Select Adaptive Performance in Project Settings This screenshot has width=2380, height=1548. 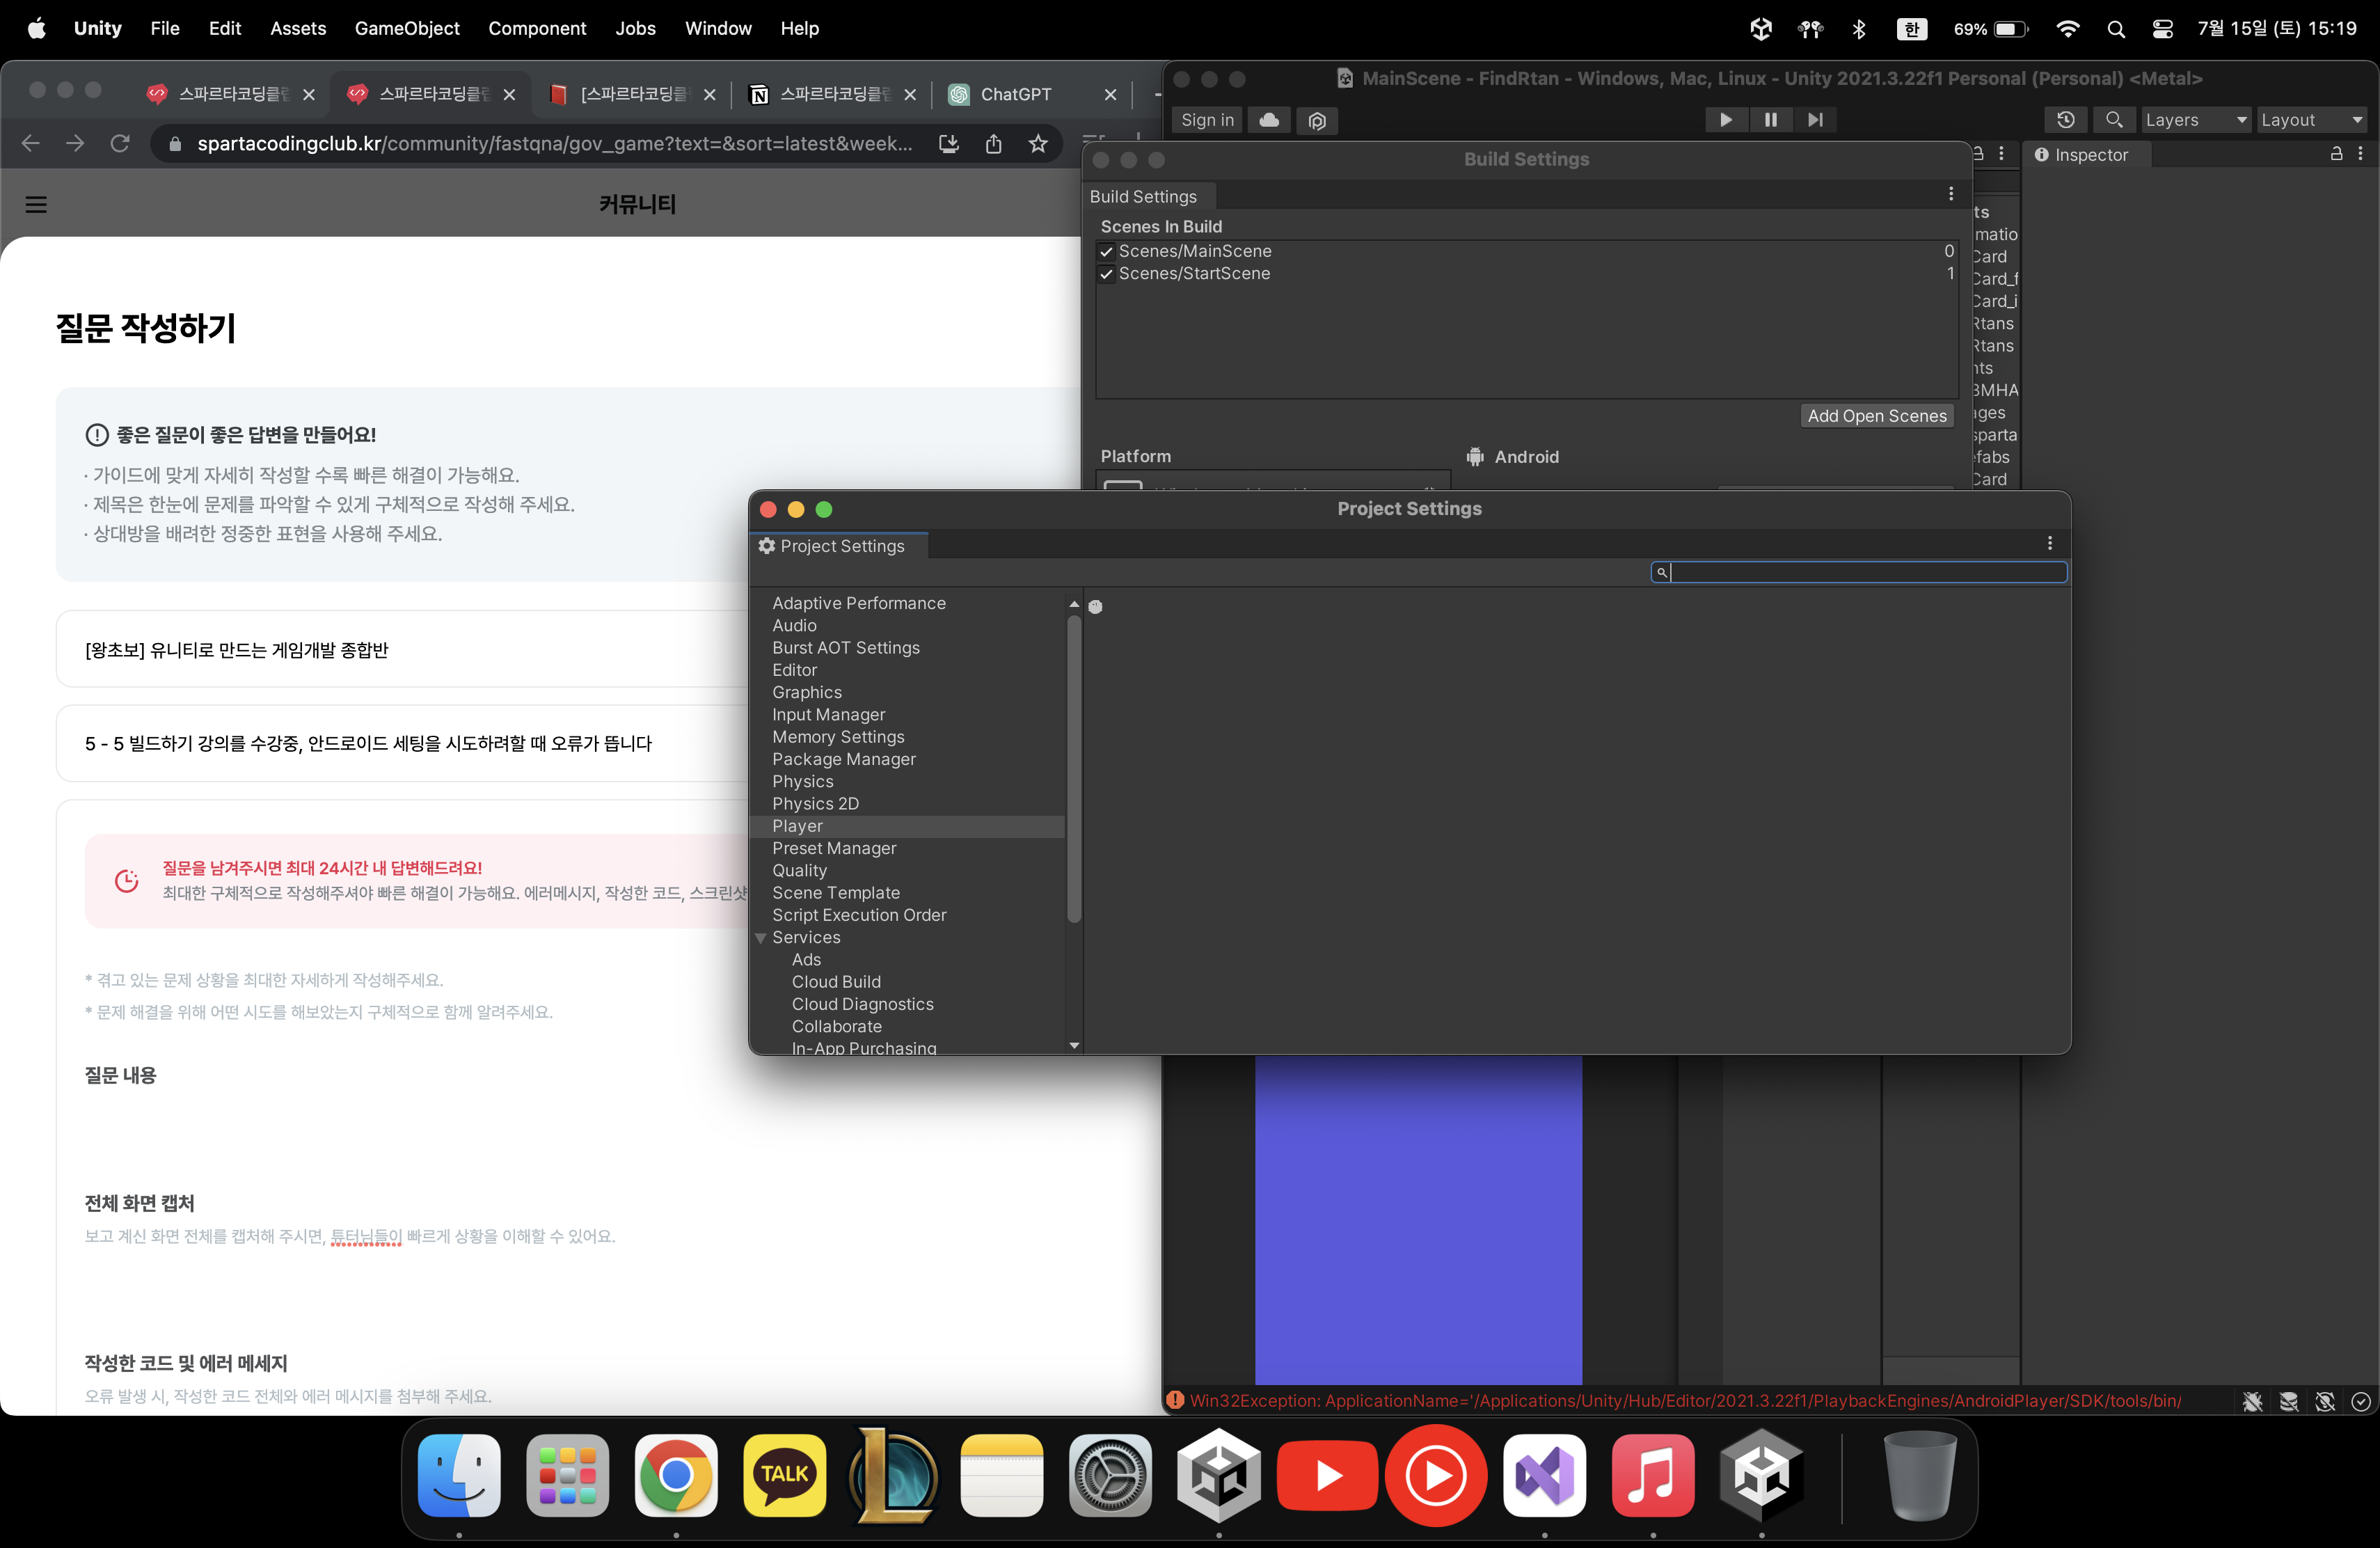click(859, 603)
